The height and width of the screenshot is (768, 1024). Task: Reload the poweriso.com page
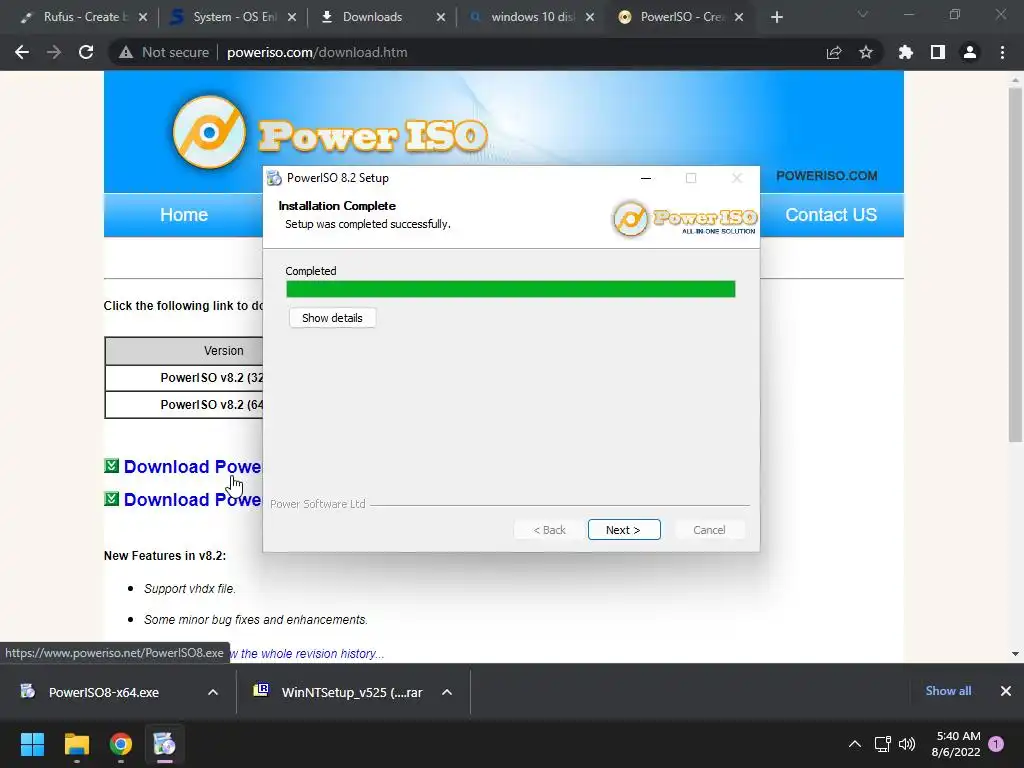[86, 52]
